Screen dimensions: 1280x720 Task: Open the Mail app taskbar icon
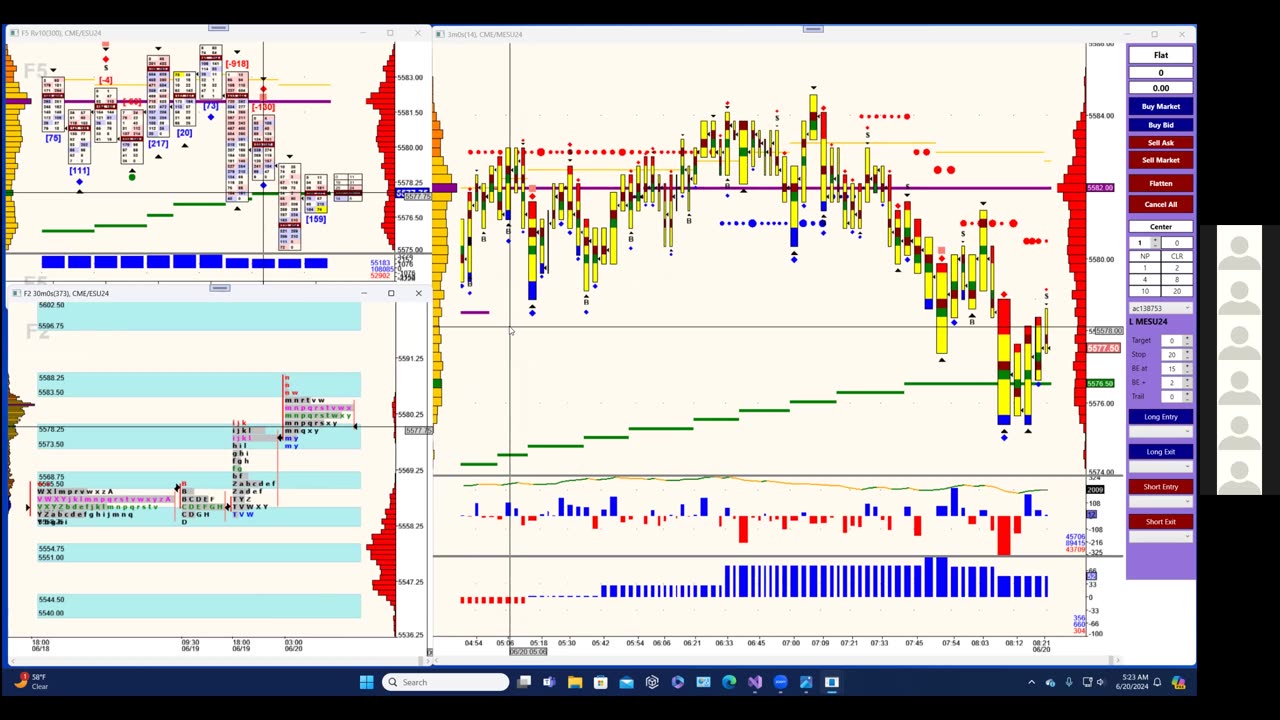tap(626, 682)
